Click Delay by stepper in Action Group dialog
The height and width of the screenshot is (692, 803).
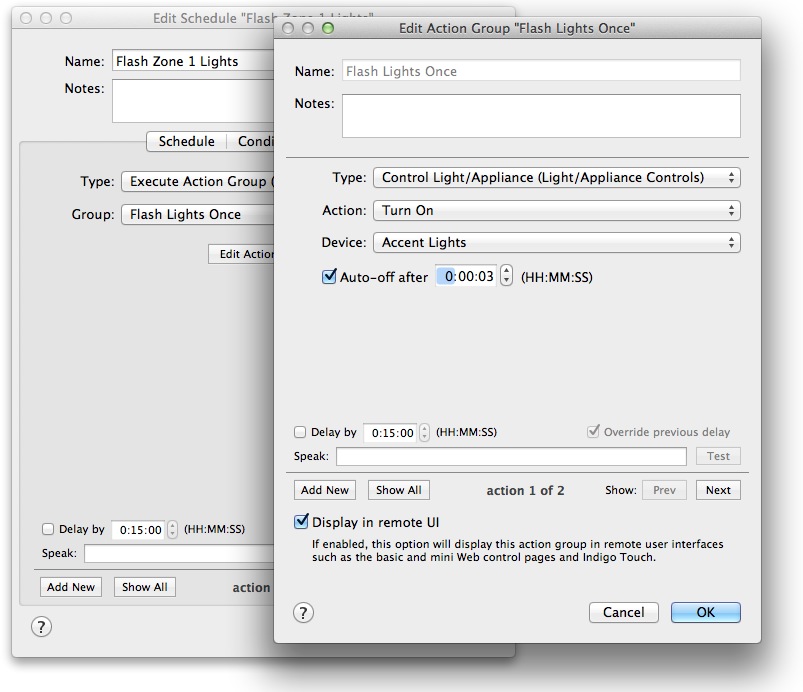click(x=425, y=433)
